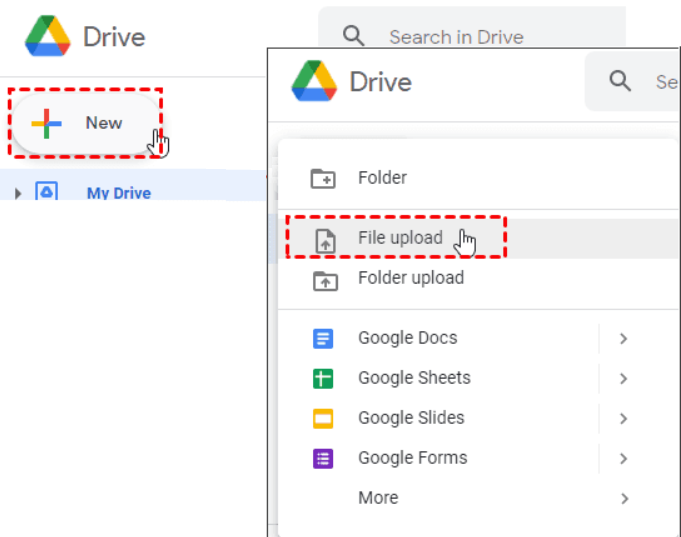The height and width of the screenshot is (537, 681).
Task: Open the Google Slides submenu chevron
Action: [x=624, y=418]
